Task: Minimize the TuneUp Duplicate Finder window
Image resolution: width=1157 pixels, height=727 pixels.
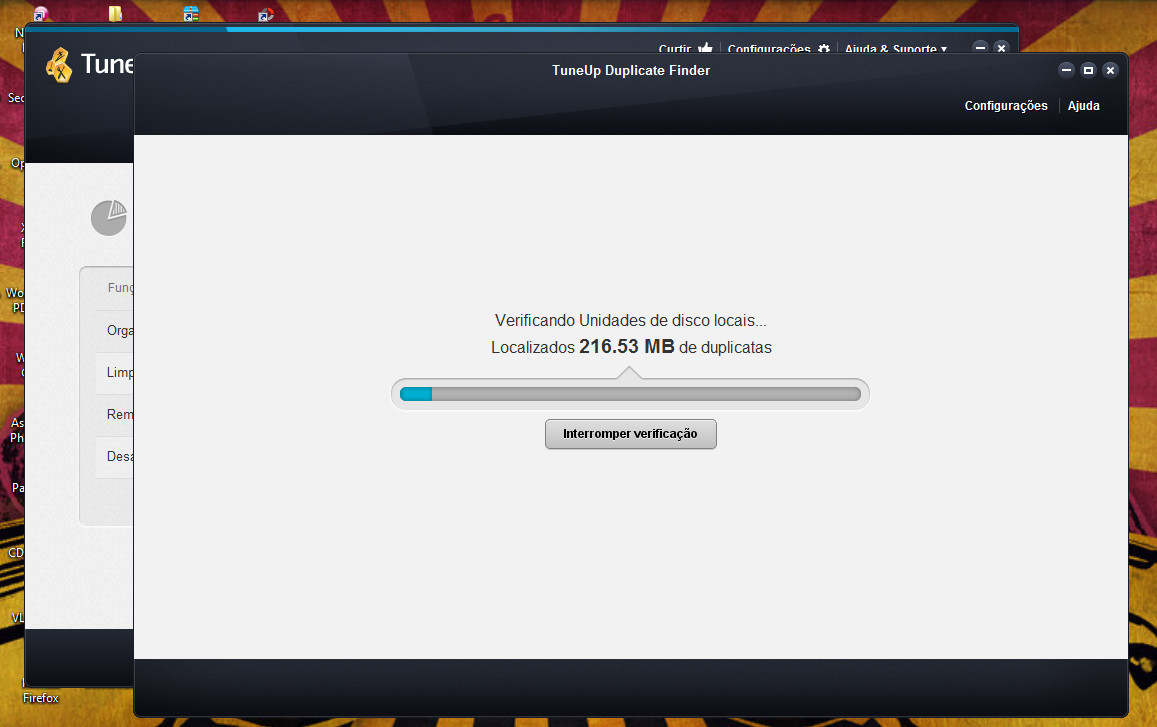Action: tap(1066, 70)
